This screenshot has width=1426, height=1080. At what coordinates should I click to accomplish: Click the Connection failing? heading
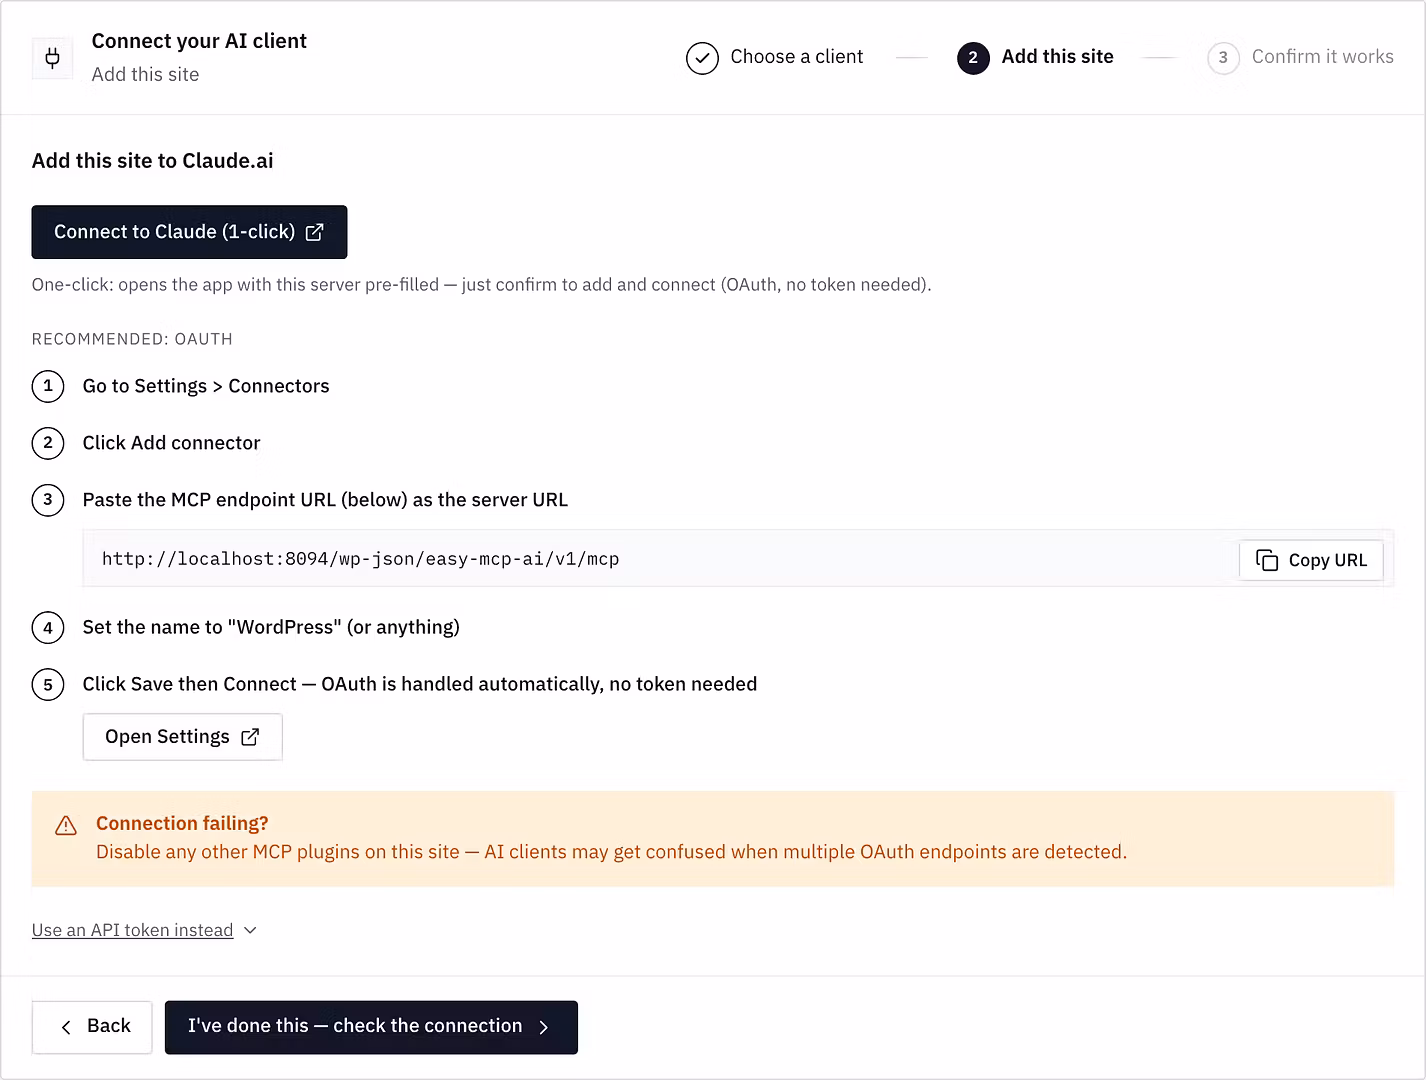coord(182,823)
